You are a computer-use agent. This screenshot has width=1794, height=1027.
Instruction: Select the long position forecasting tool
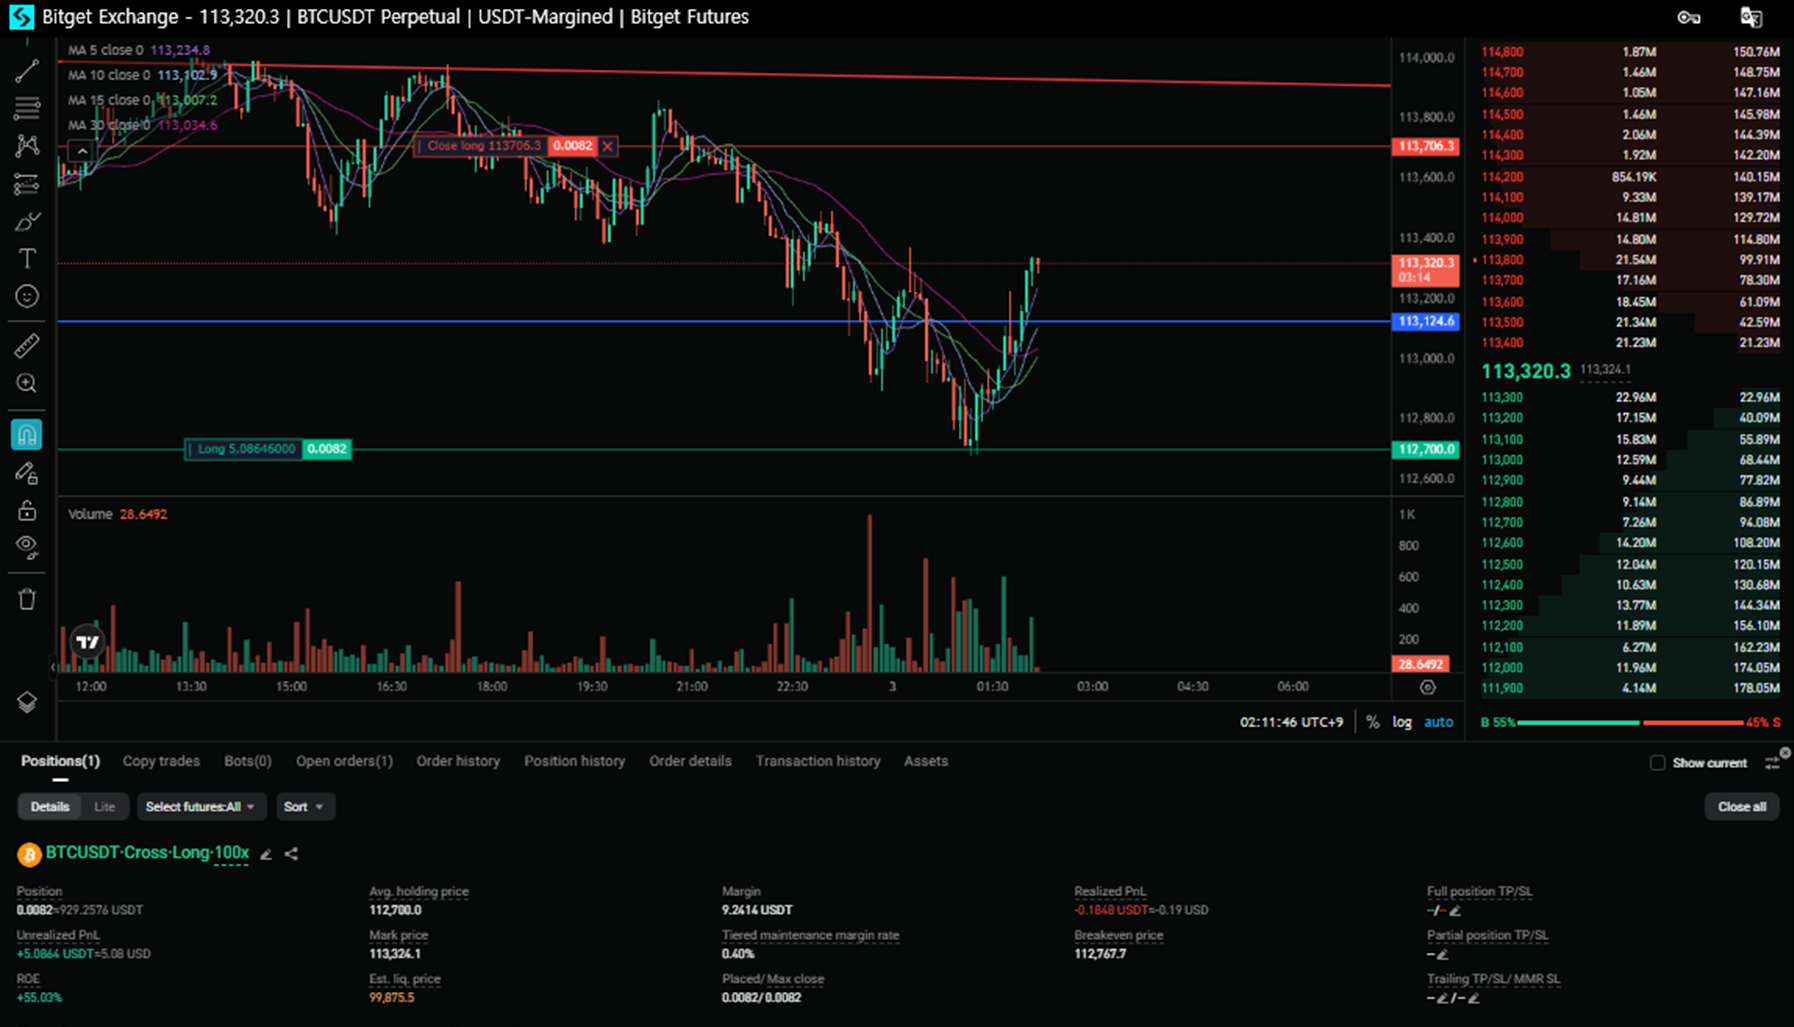[27, 184]
